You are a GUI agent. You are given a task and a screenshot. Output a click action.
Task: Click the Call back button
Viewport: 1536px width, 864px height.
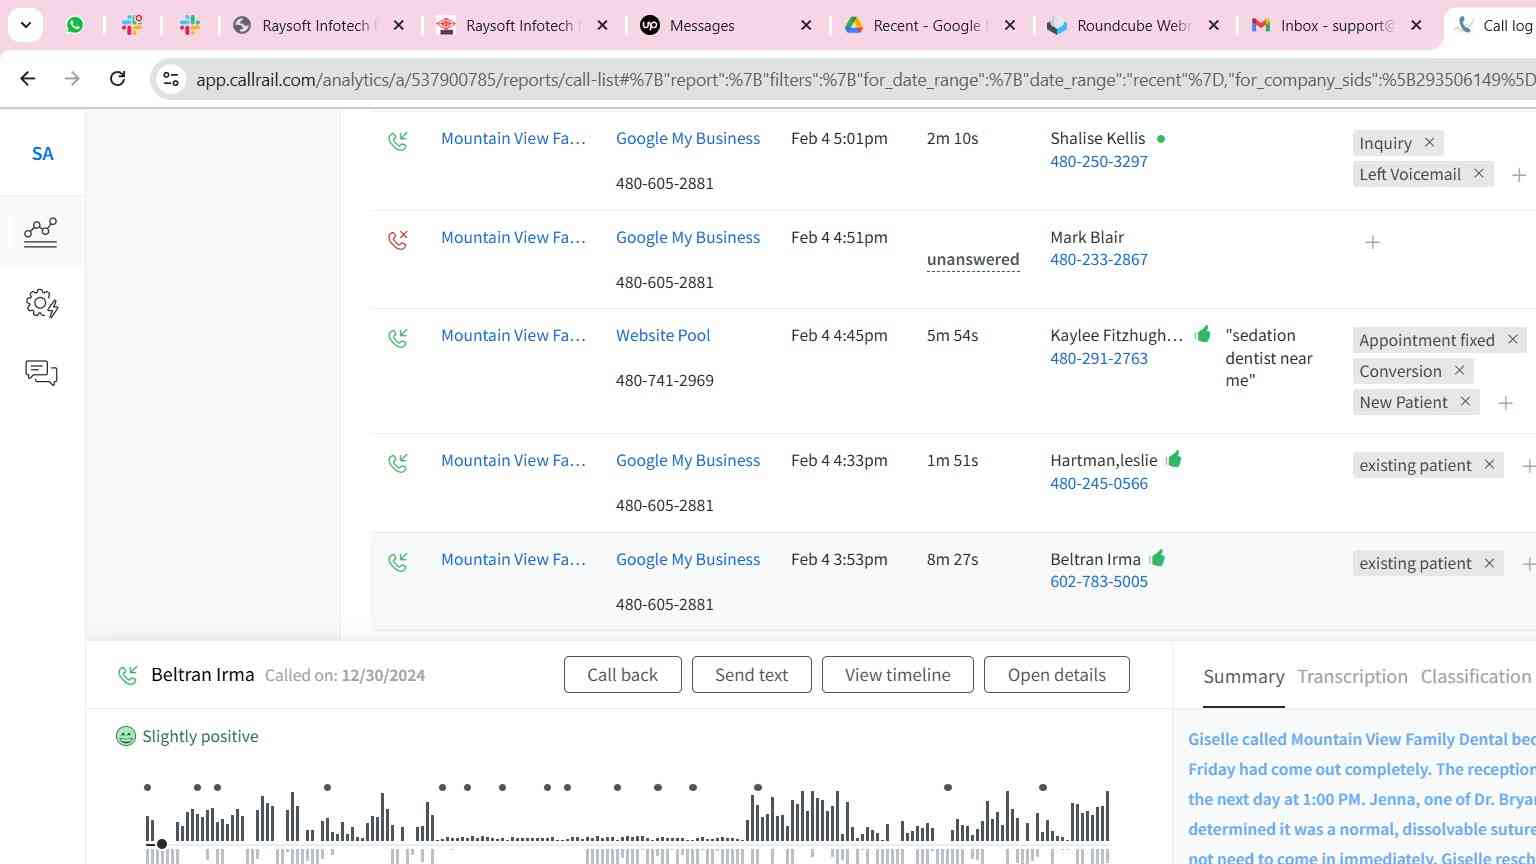click(x=622, y=675)
